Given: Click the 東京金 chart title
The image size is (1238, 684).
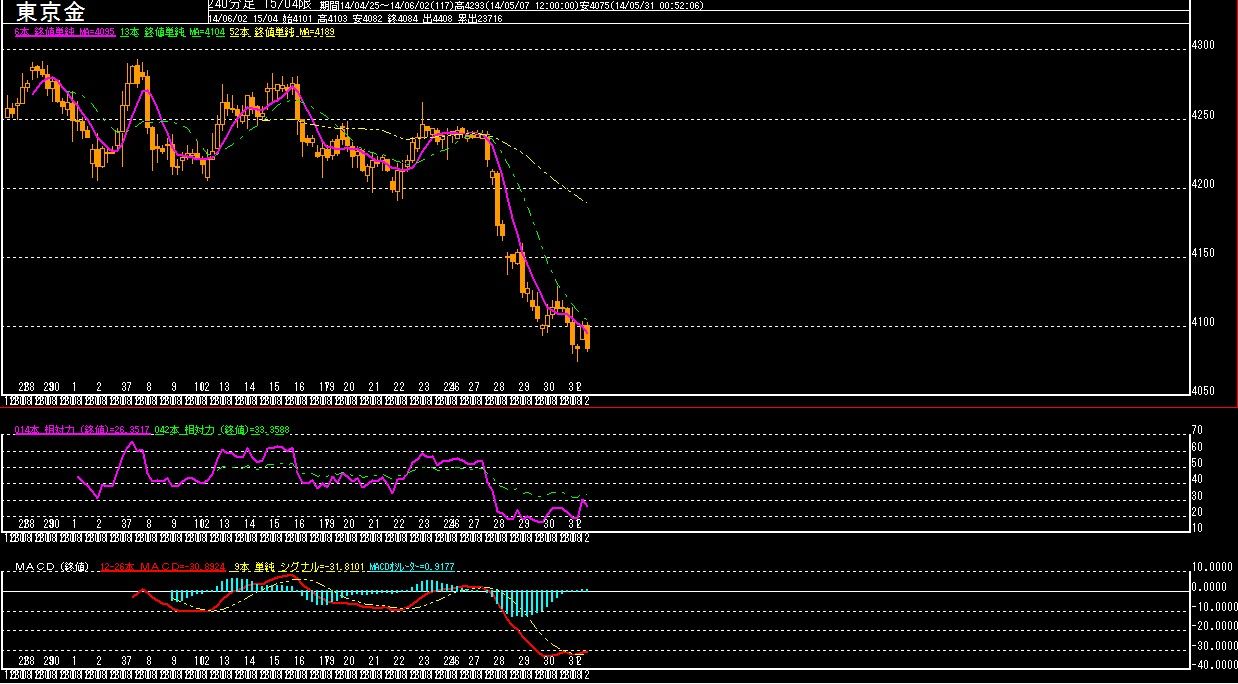Looking at the screenshot, I should (x=50, y=12).
